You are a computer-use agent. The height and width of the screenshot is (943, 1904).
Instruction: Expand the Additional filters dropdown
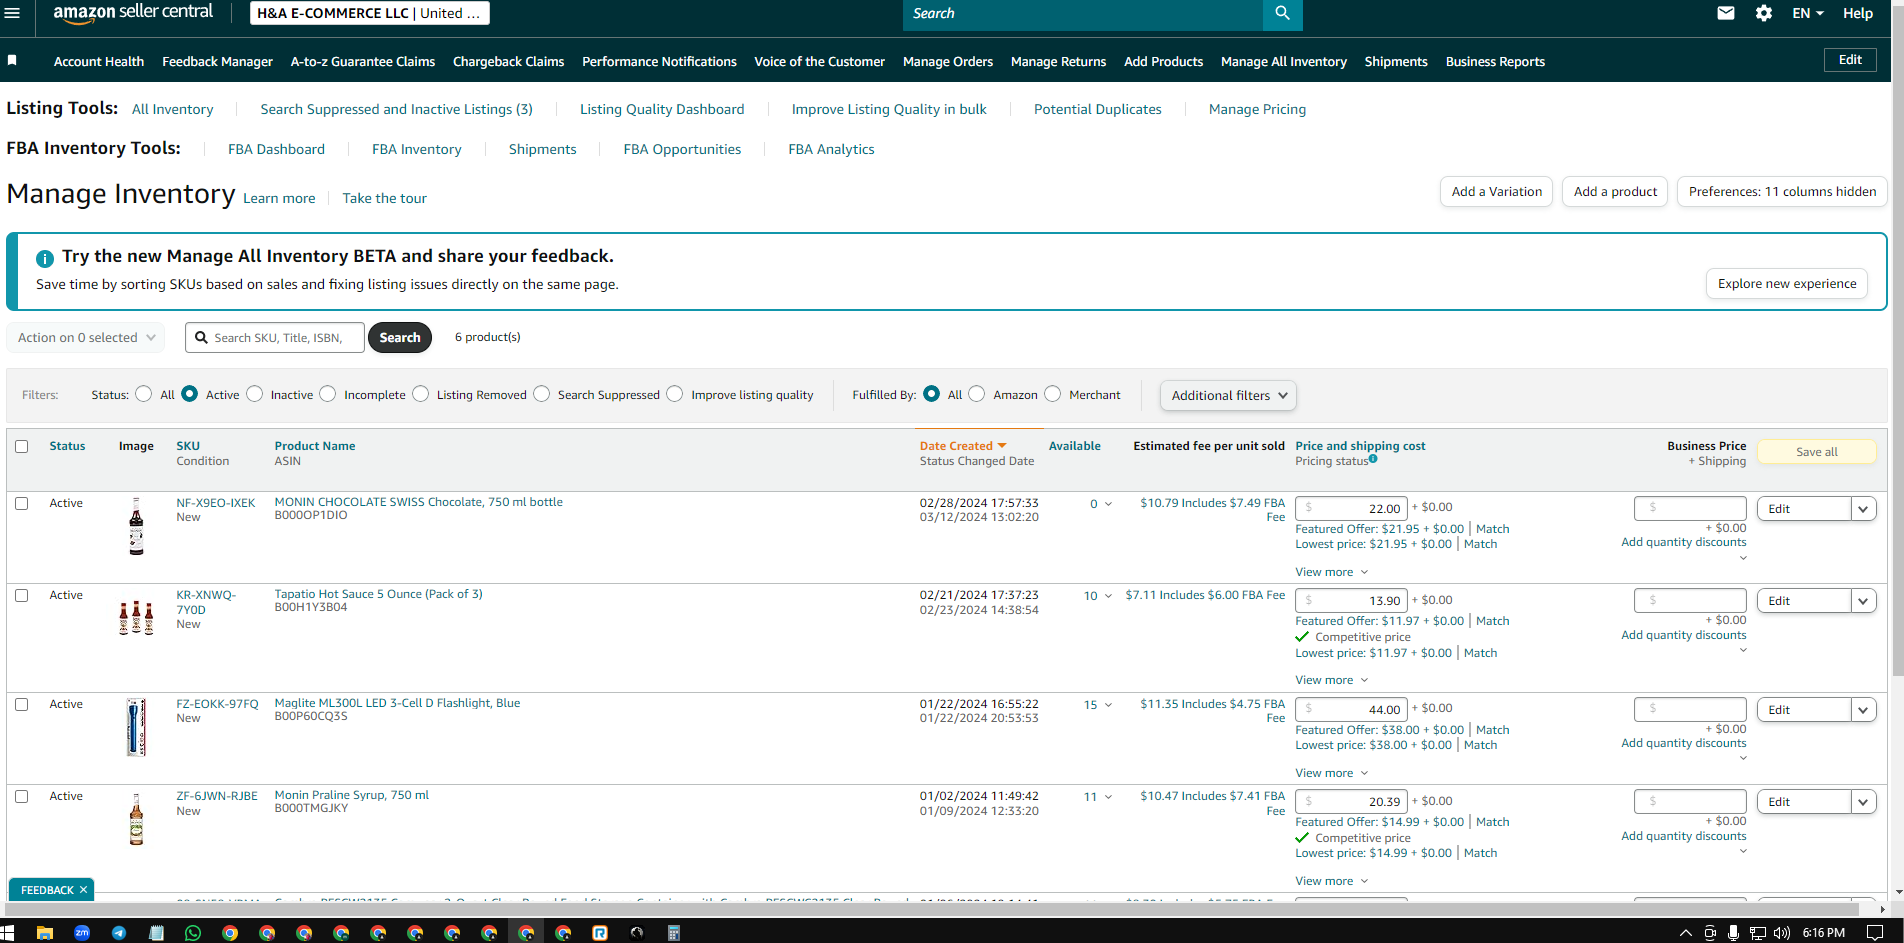[x=1228, y=395]
